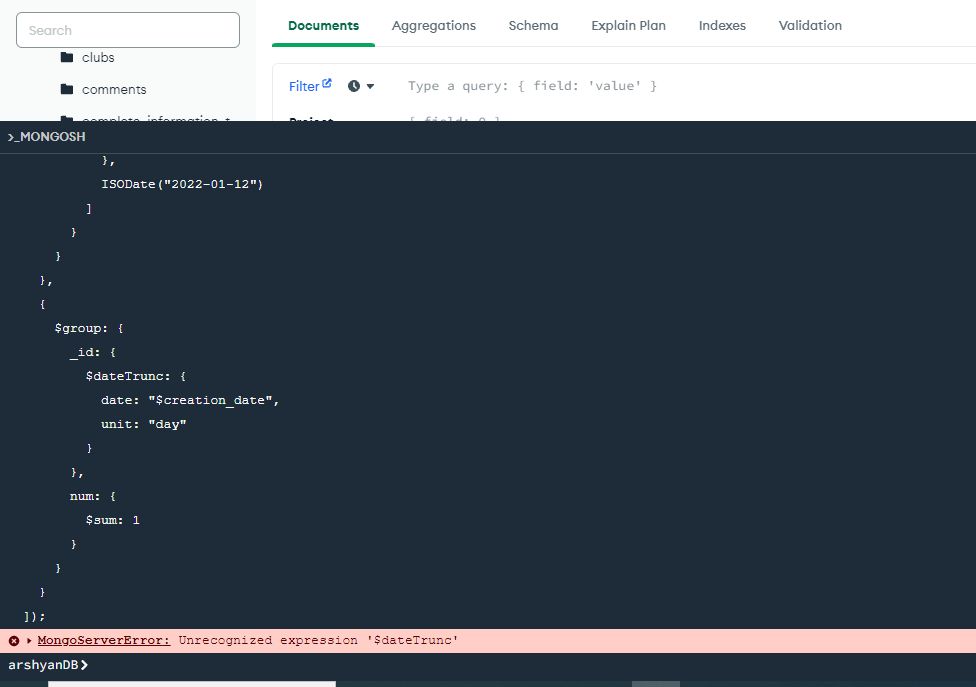Expand the query history dropdown arrow
The height and width of the screenshot is (687, 976).
point(370,86)
